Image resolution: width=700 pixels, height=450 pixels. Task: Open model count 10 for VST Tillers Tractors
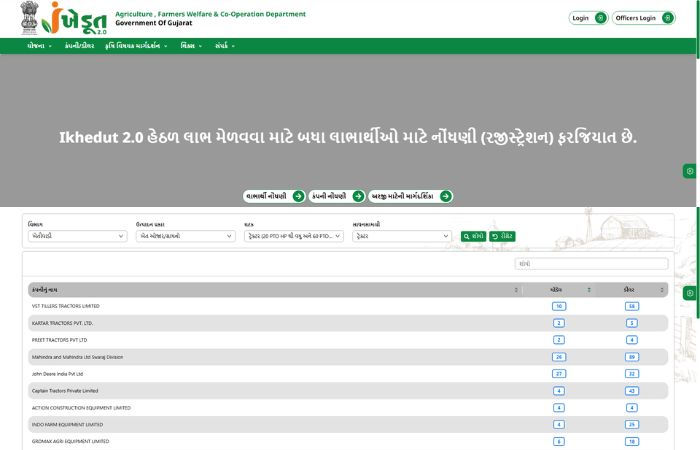[x=559, y=306]
